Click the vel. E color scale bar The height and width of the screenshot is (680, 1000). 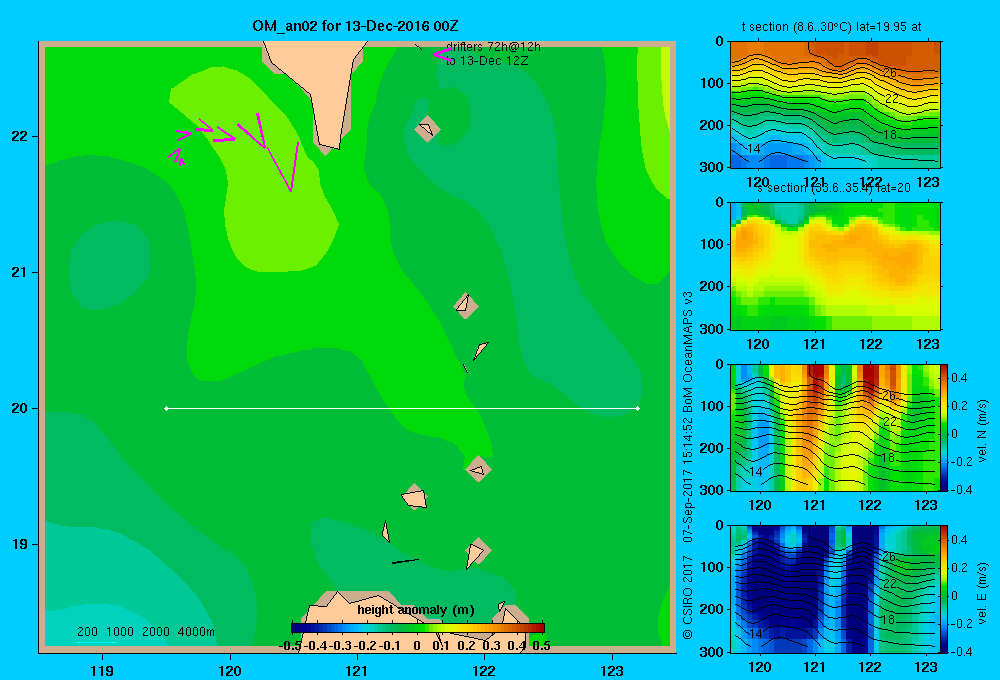pos(945,589)
